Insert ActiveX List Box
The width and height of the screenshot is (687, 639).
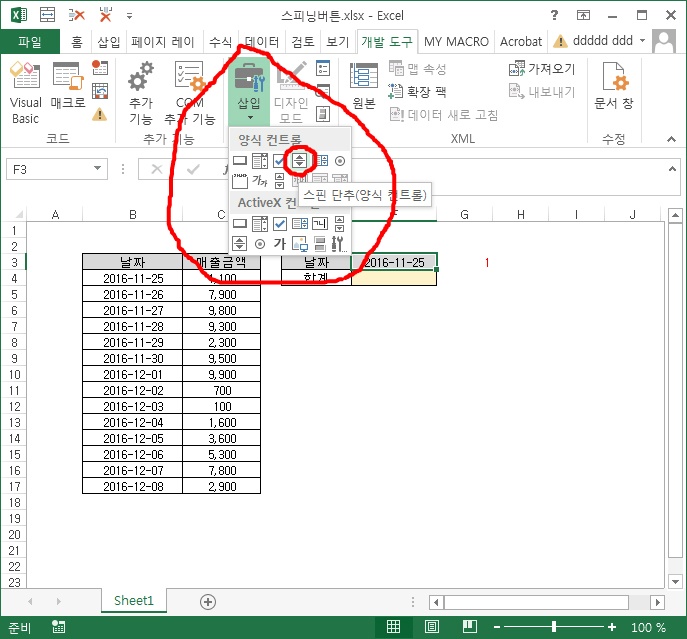[x=300, y=224]
